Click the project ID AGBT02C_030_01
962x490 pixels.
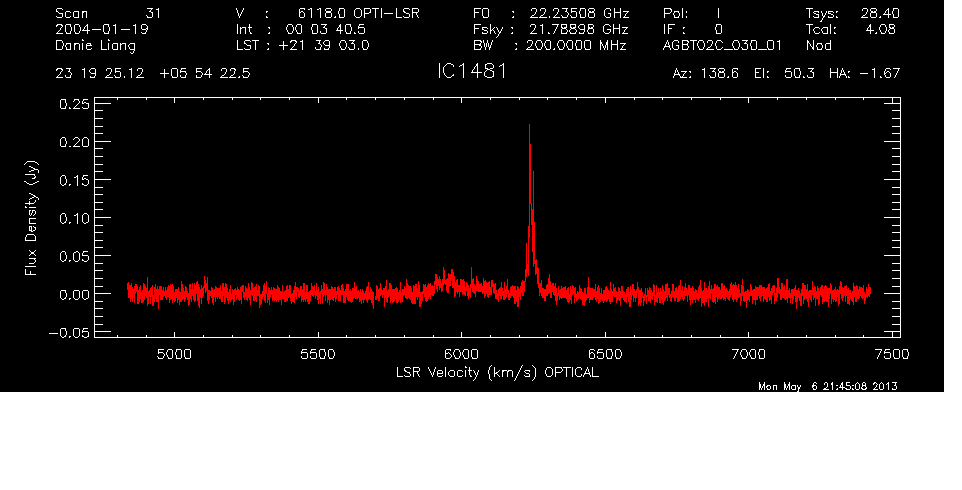[722, 46]
